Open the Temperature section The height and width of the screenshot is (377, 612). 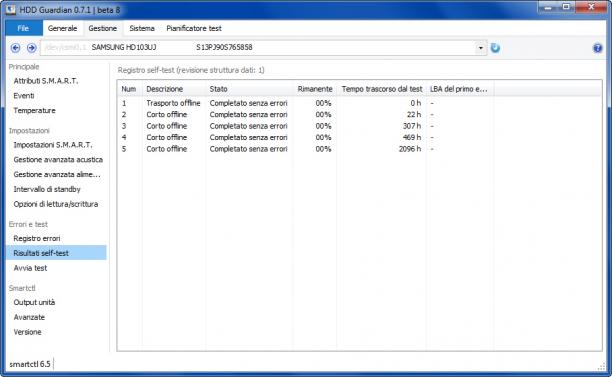(x=34, y=110)
